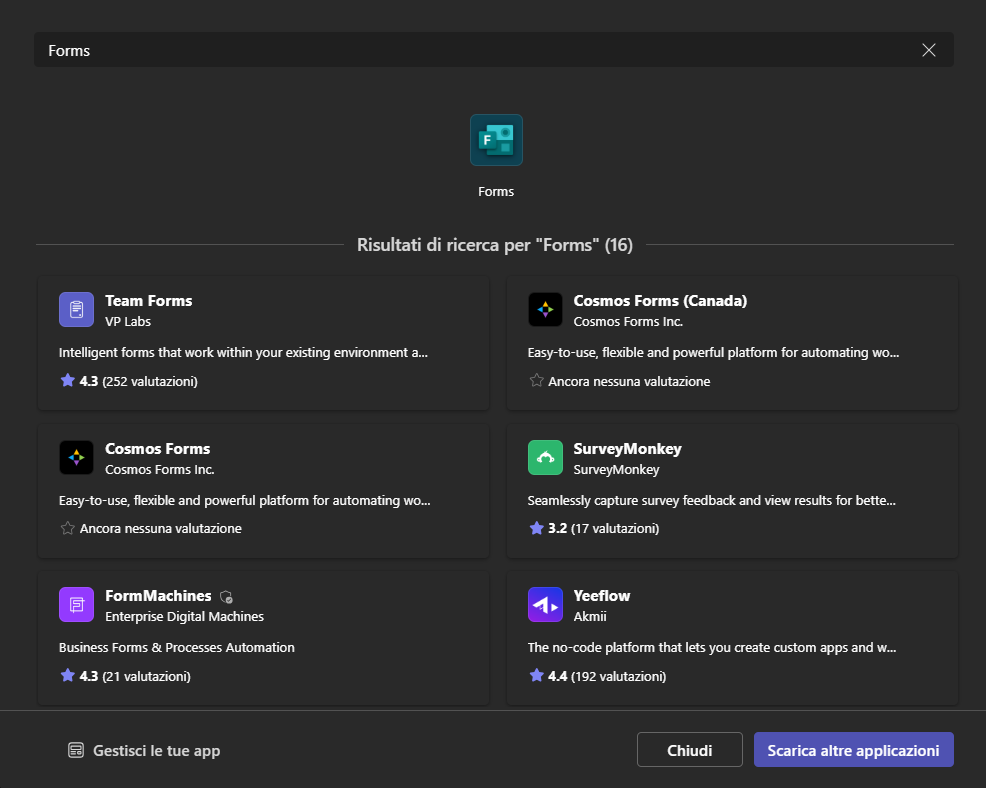Viewport: 986px width, 788px height.
Task: Click the SurveyMonkey description text
Action: tap(712, 500)
